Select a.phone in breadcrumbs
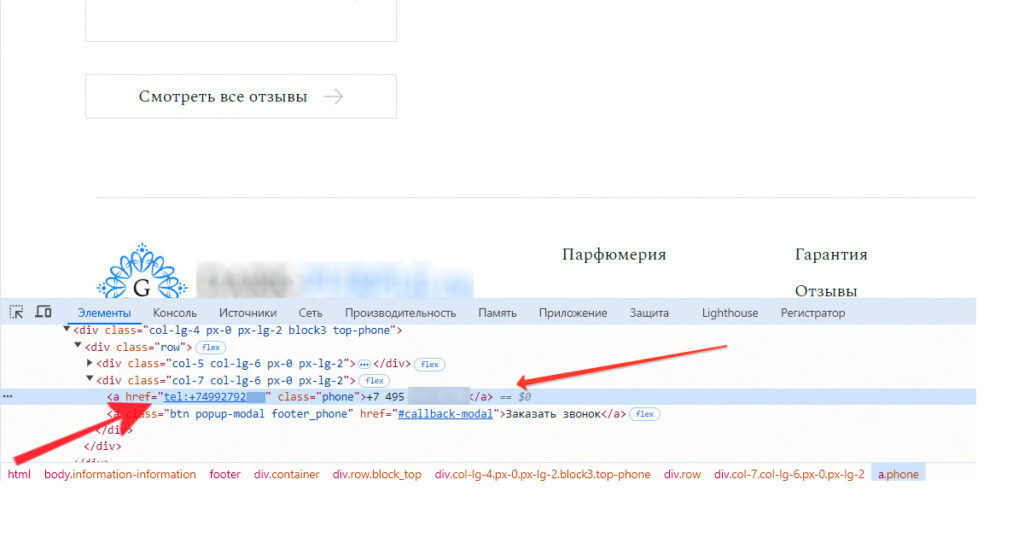The height and width of the screenshot is (538, 1024). pyautogui.click(x=898, y=474)
